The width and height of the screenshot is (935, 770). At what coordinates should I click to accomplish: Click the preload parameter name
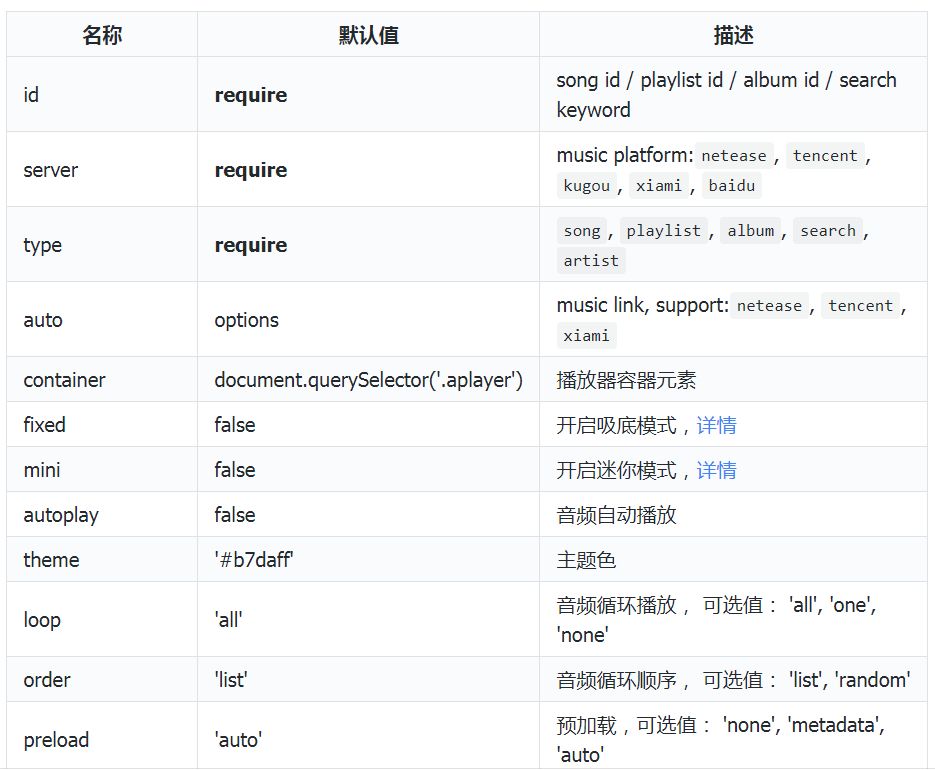click(56, 740)
